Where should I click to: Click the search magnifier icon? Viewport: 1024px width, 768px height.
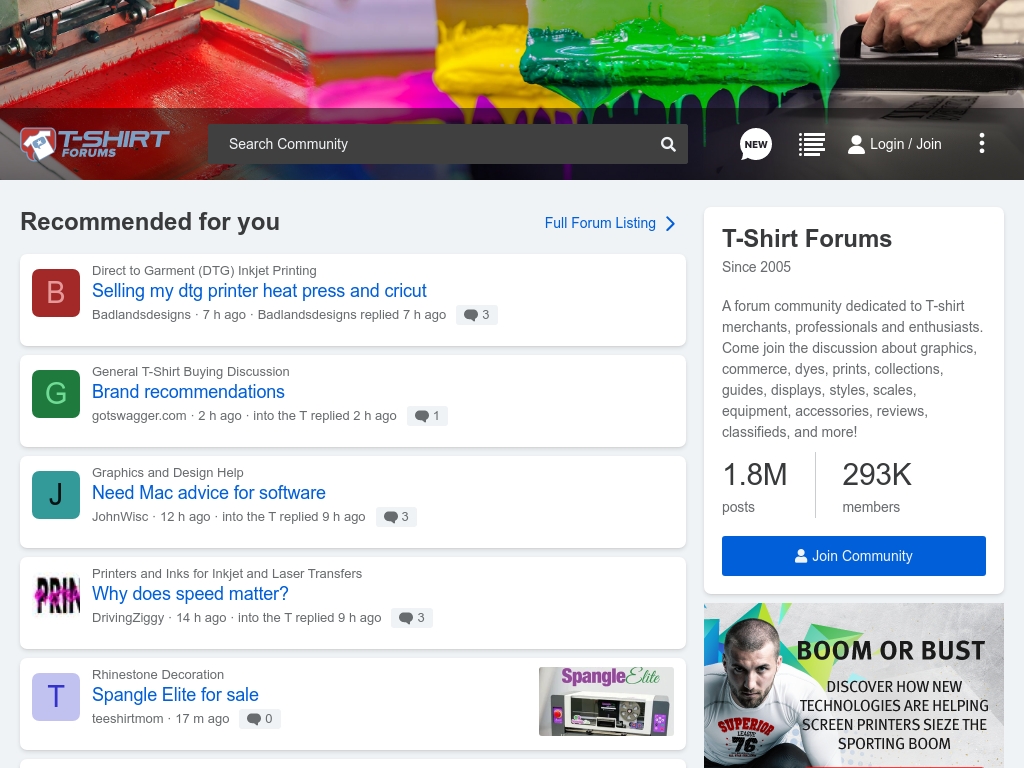[668, 144]
